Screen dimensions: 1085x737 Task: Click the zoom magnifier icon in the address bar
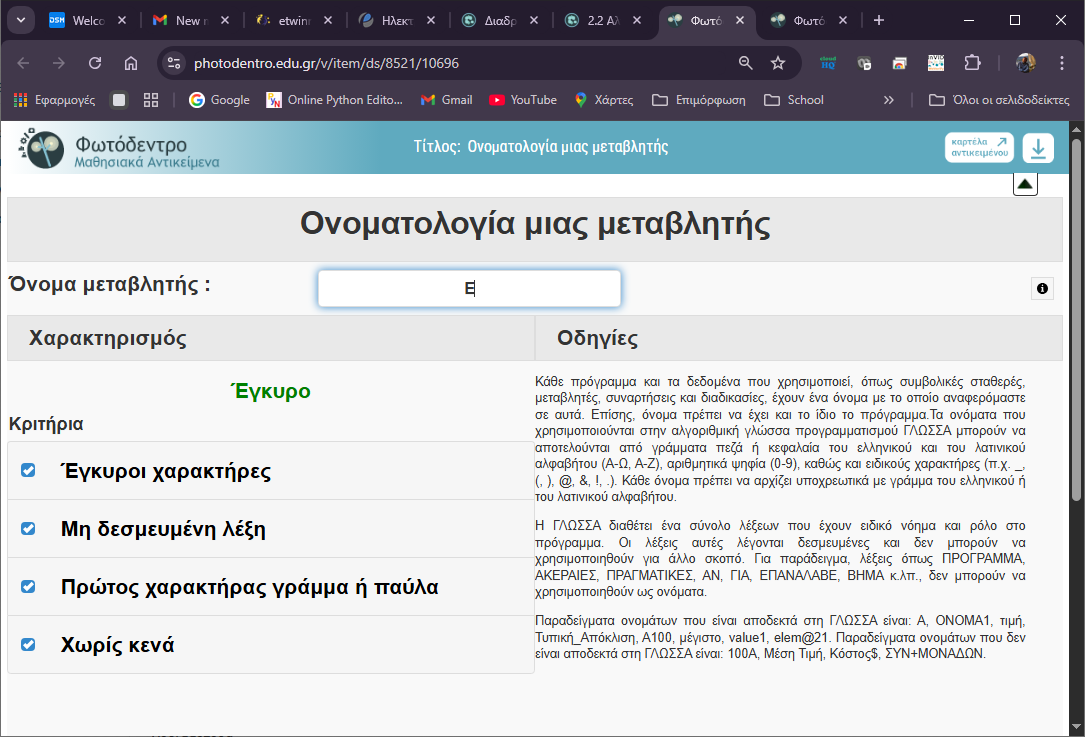(745, 63)
